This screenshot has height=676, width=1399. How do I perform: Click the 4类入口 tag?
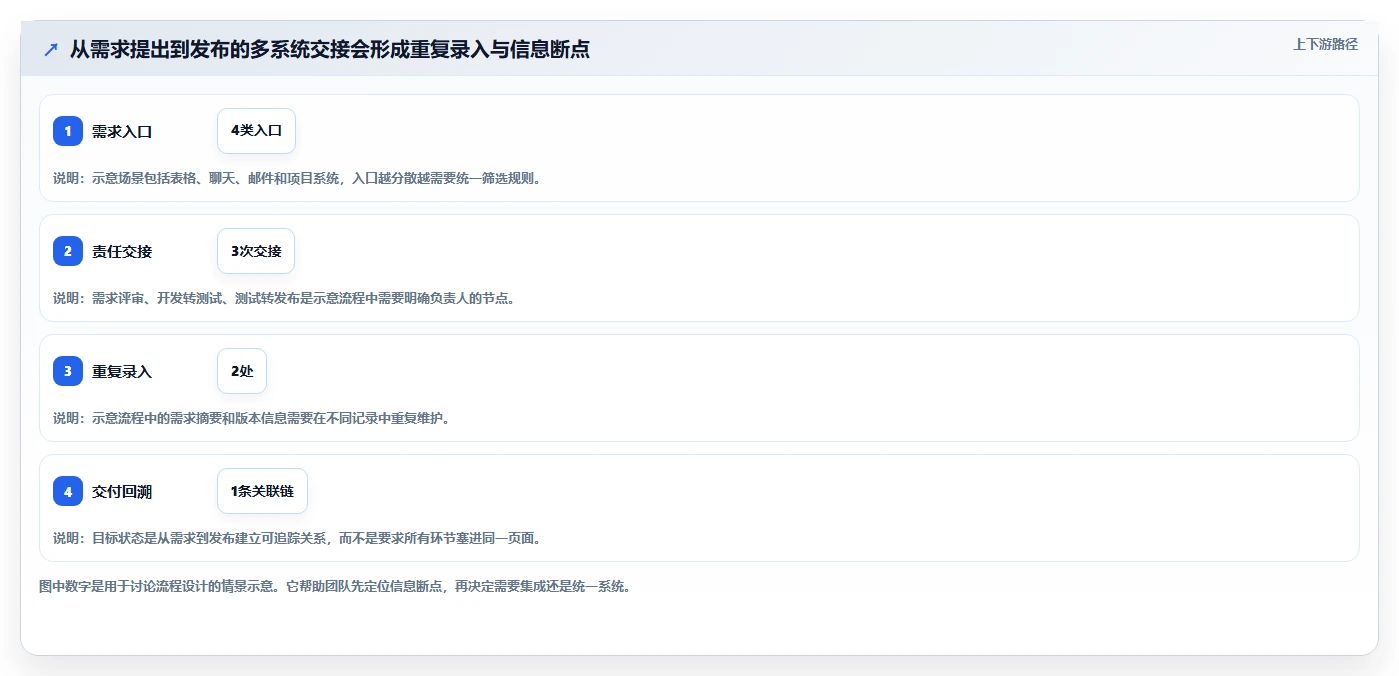[256, 131]
